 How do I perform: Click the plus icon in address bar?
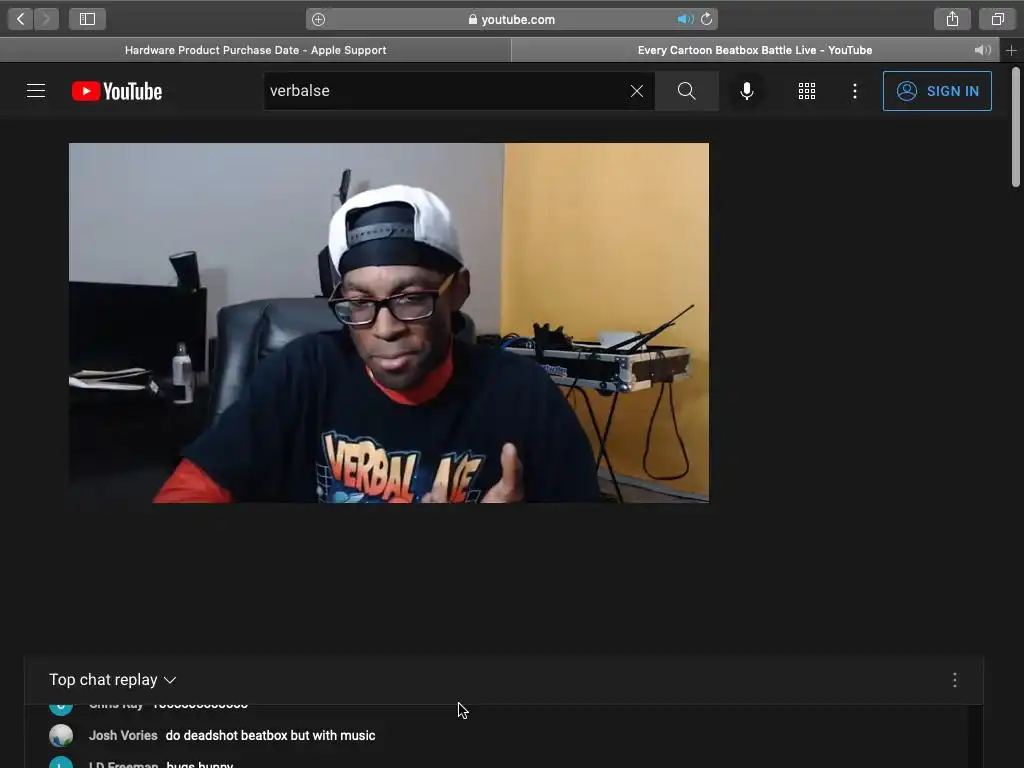point(318,20)
